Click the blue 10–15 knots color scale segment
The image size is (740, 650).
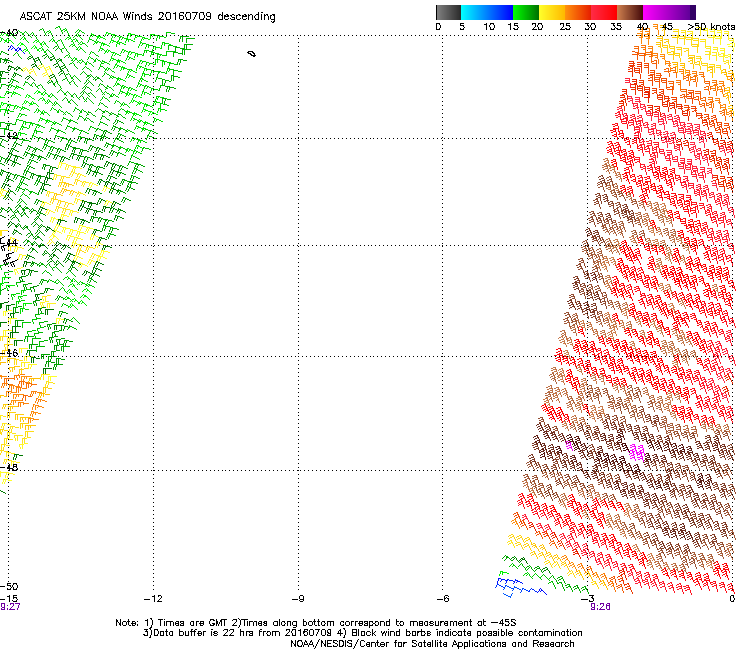point(500,12)
